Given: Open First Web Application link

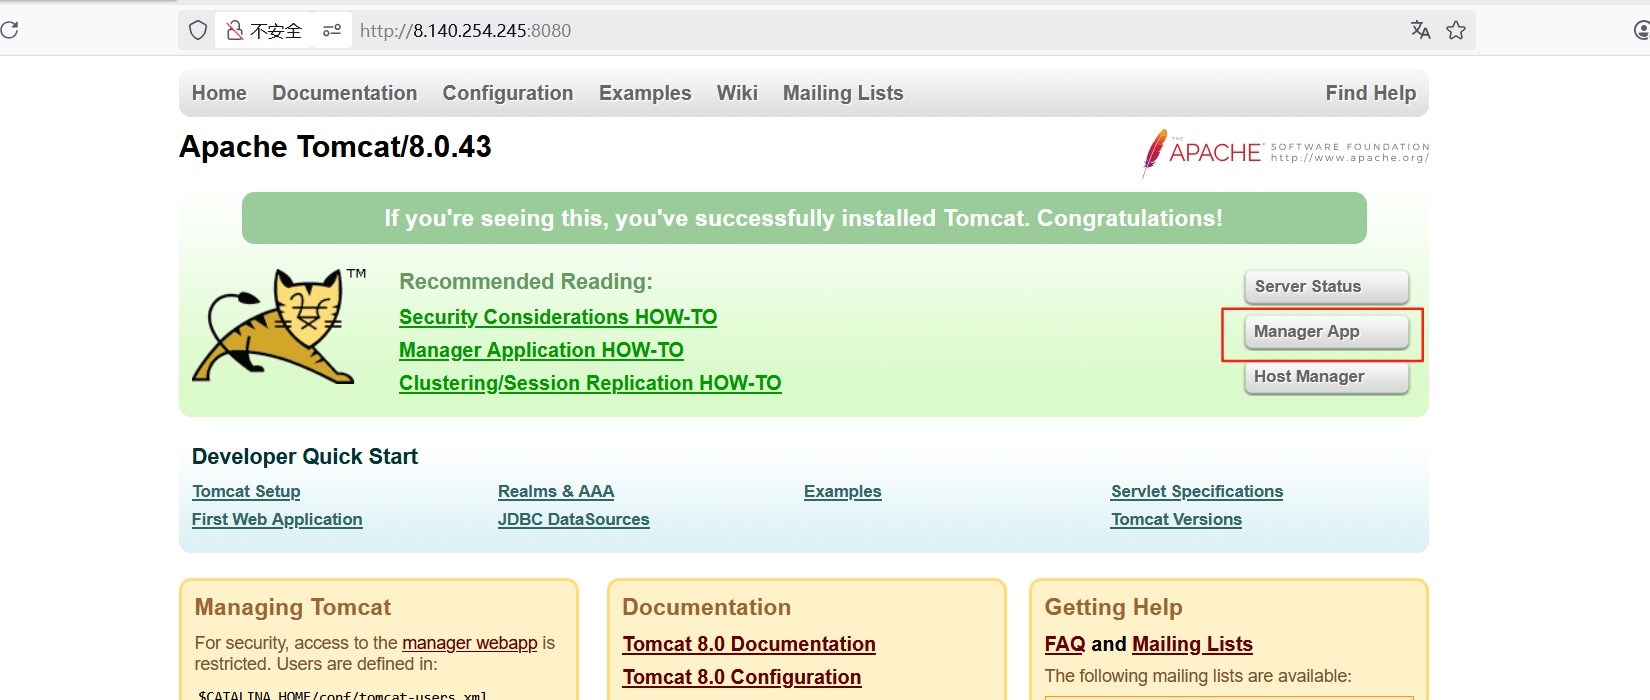Looking at the screenshot, I should (x=277, y=519).
